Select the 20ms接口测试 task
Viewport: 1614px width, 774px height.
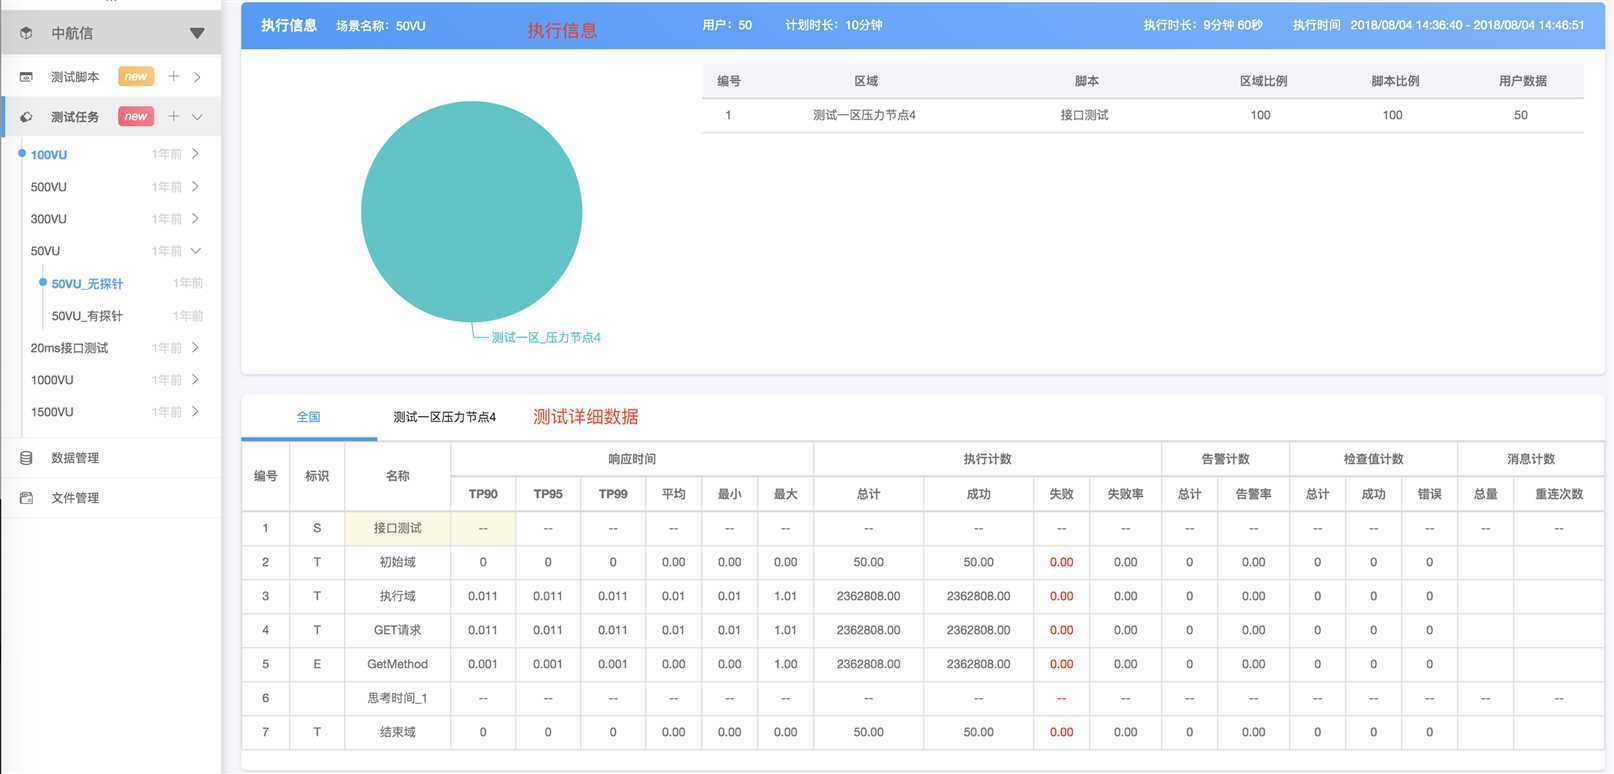point(69,348)
